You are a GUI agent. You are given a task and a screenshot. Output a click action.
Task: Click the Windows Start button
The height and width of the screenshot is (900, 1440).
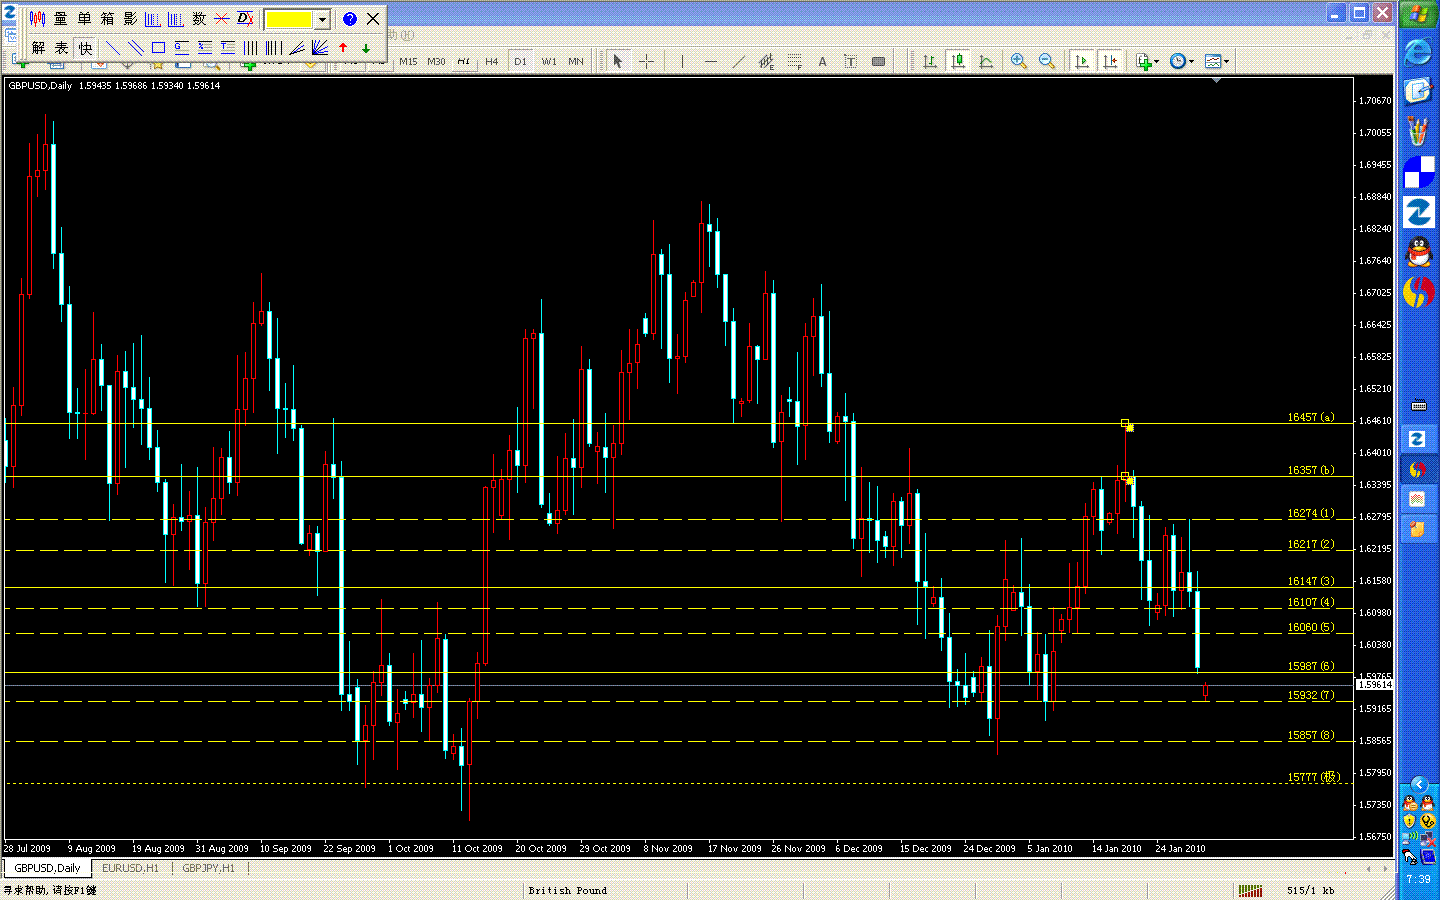tap(1418, 15)
